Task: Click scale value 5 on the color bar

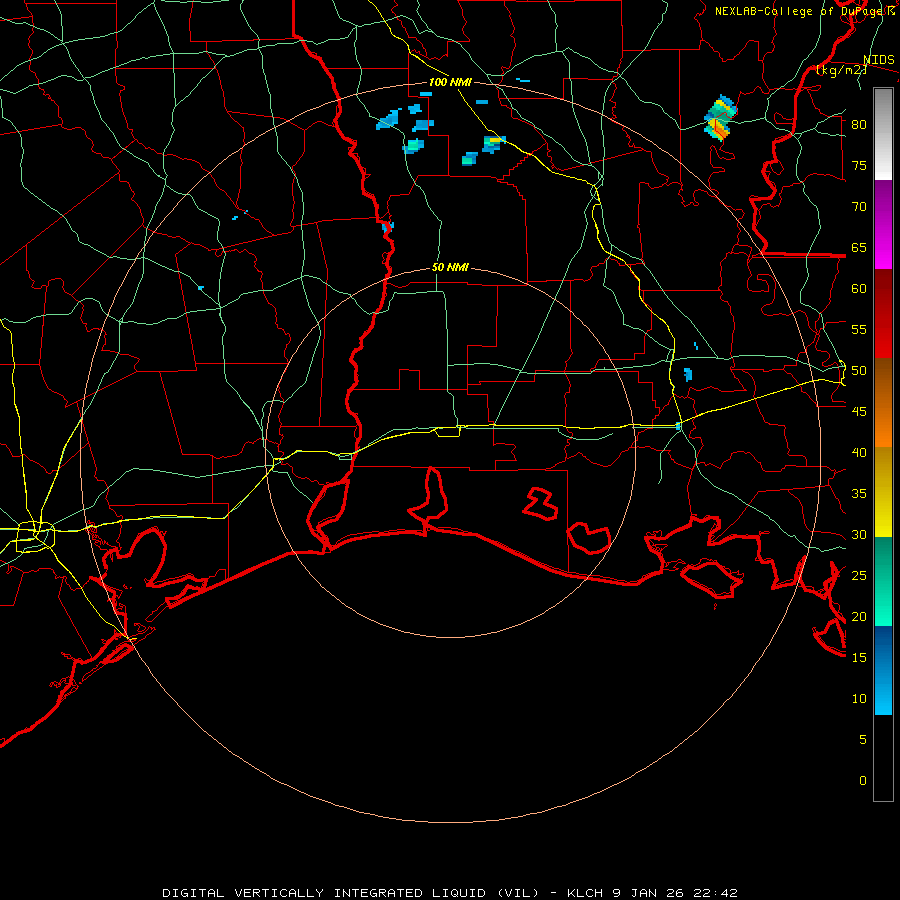Action: coord(863,740)
